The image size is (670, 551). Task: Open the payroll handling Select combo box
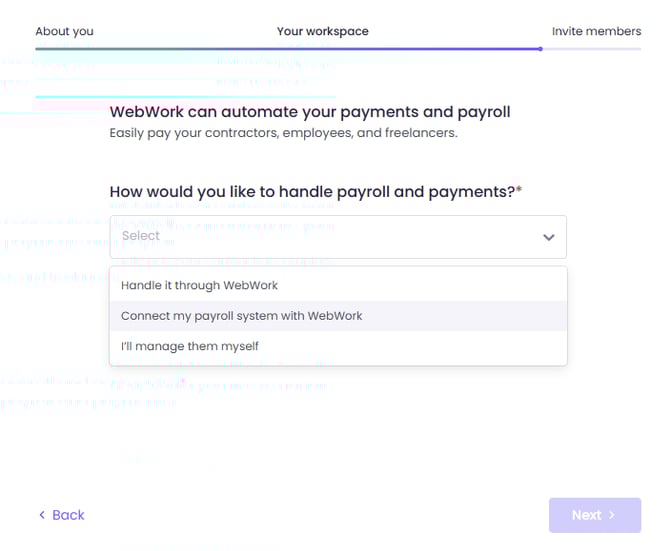337,237
